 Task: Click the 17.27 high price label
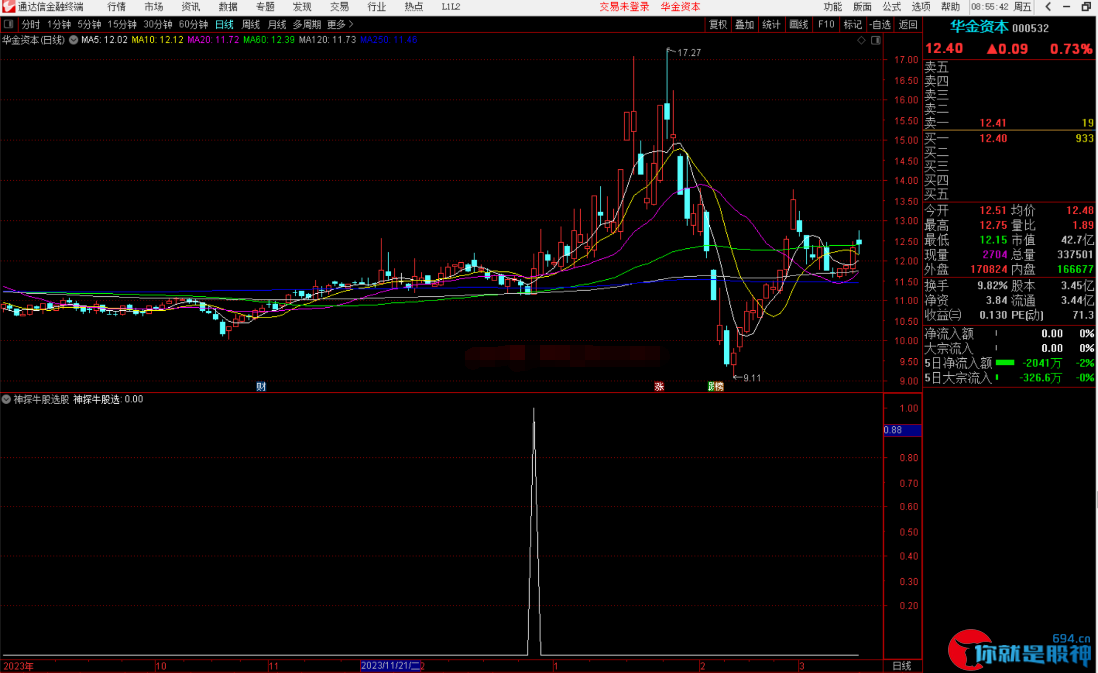[689, 53]
